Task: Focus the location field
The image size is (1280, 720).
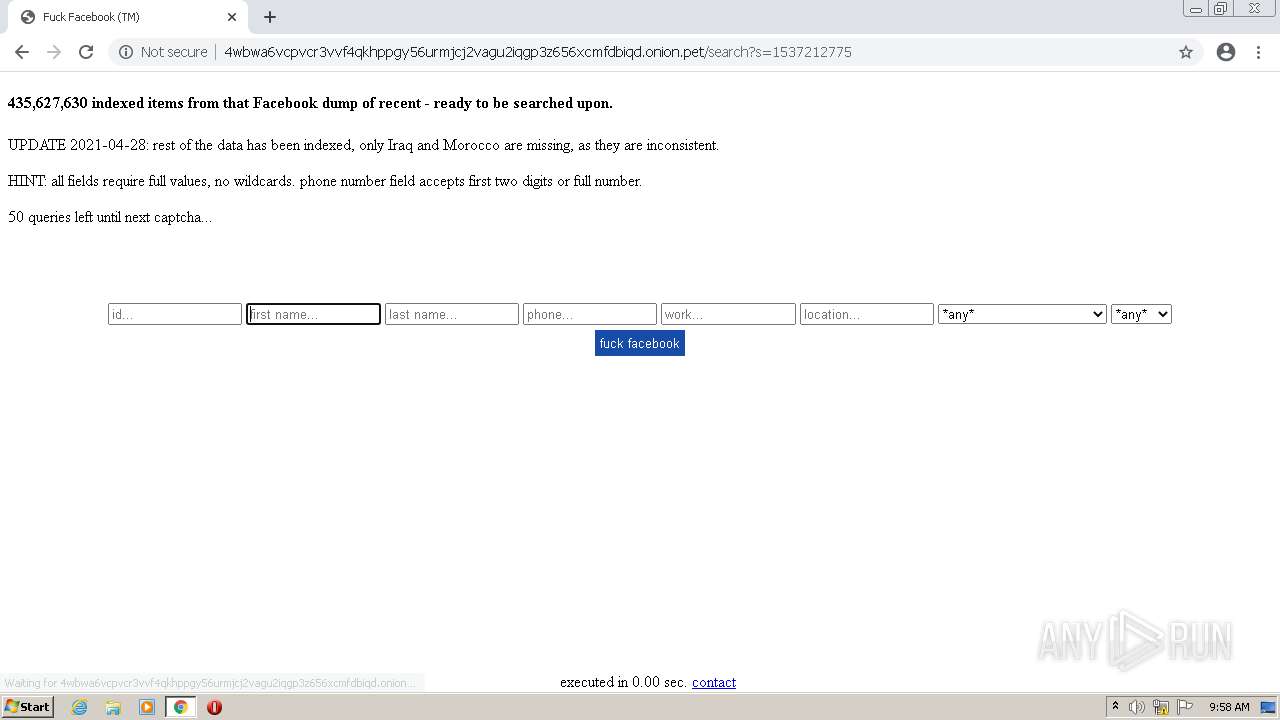Action: click(867, 314)
